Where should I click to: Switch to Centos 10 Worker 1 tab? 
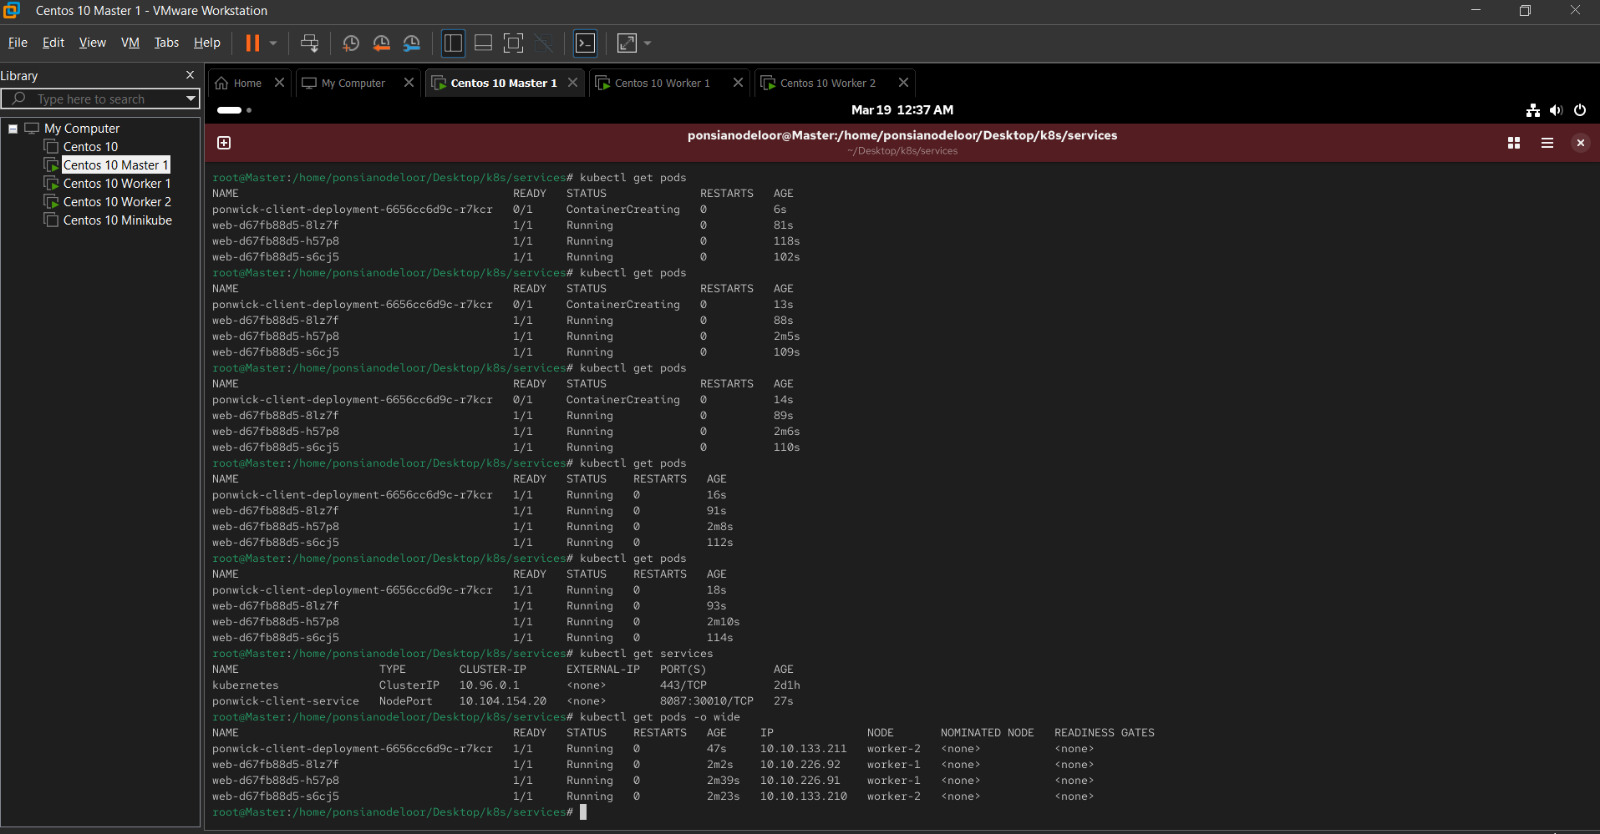[x=661, y=83]
